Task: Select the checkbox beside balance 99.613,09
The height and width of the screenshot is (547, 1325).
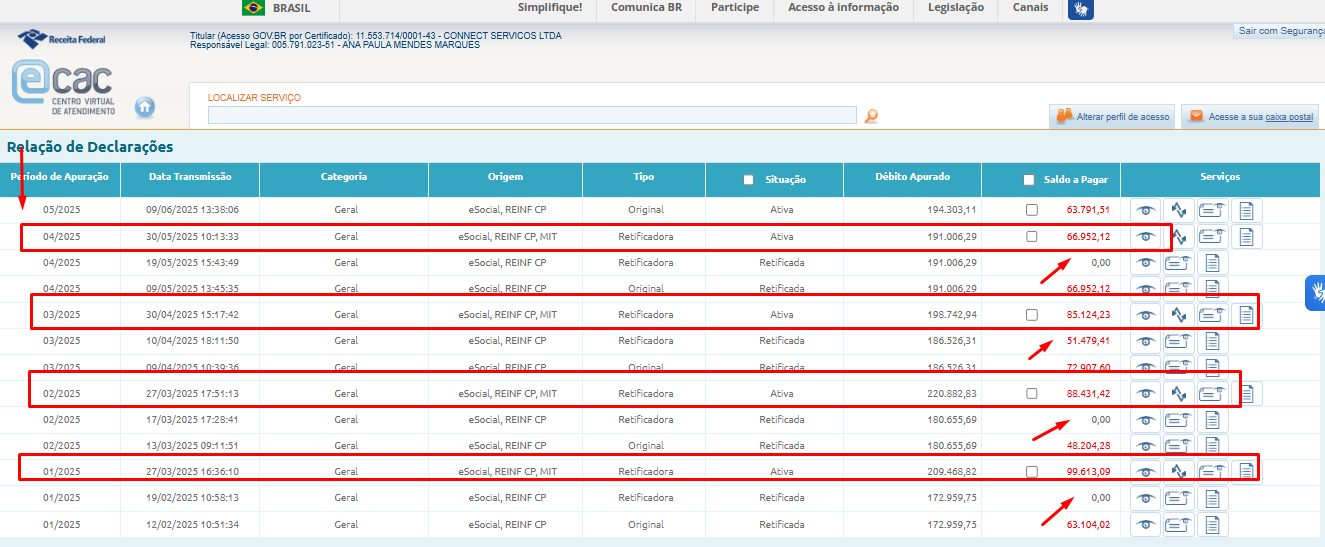Action: 1031,472
